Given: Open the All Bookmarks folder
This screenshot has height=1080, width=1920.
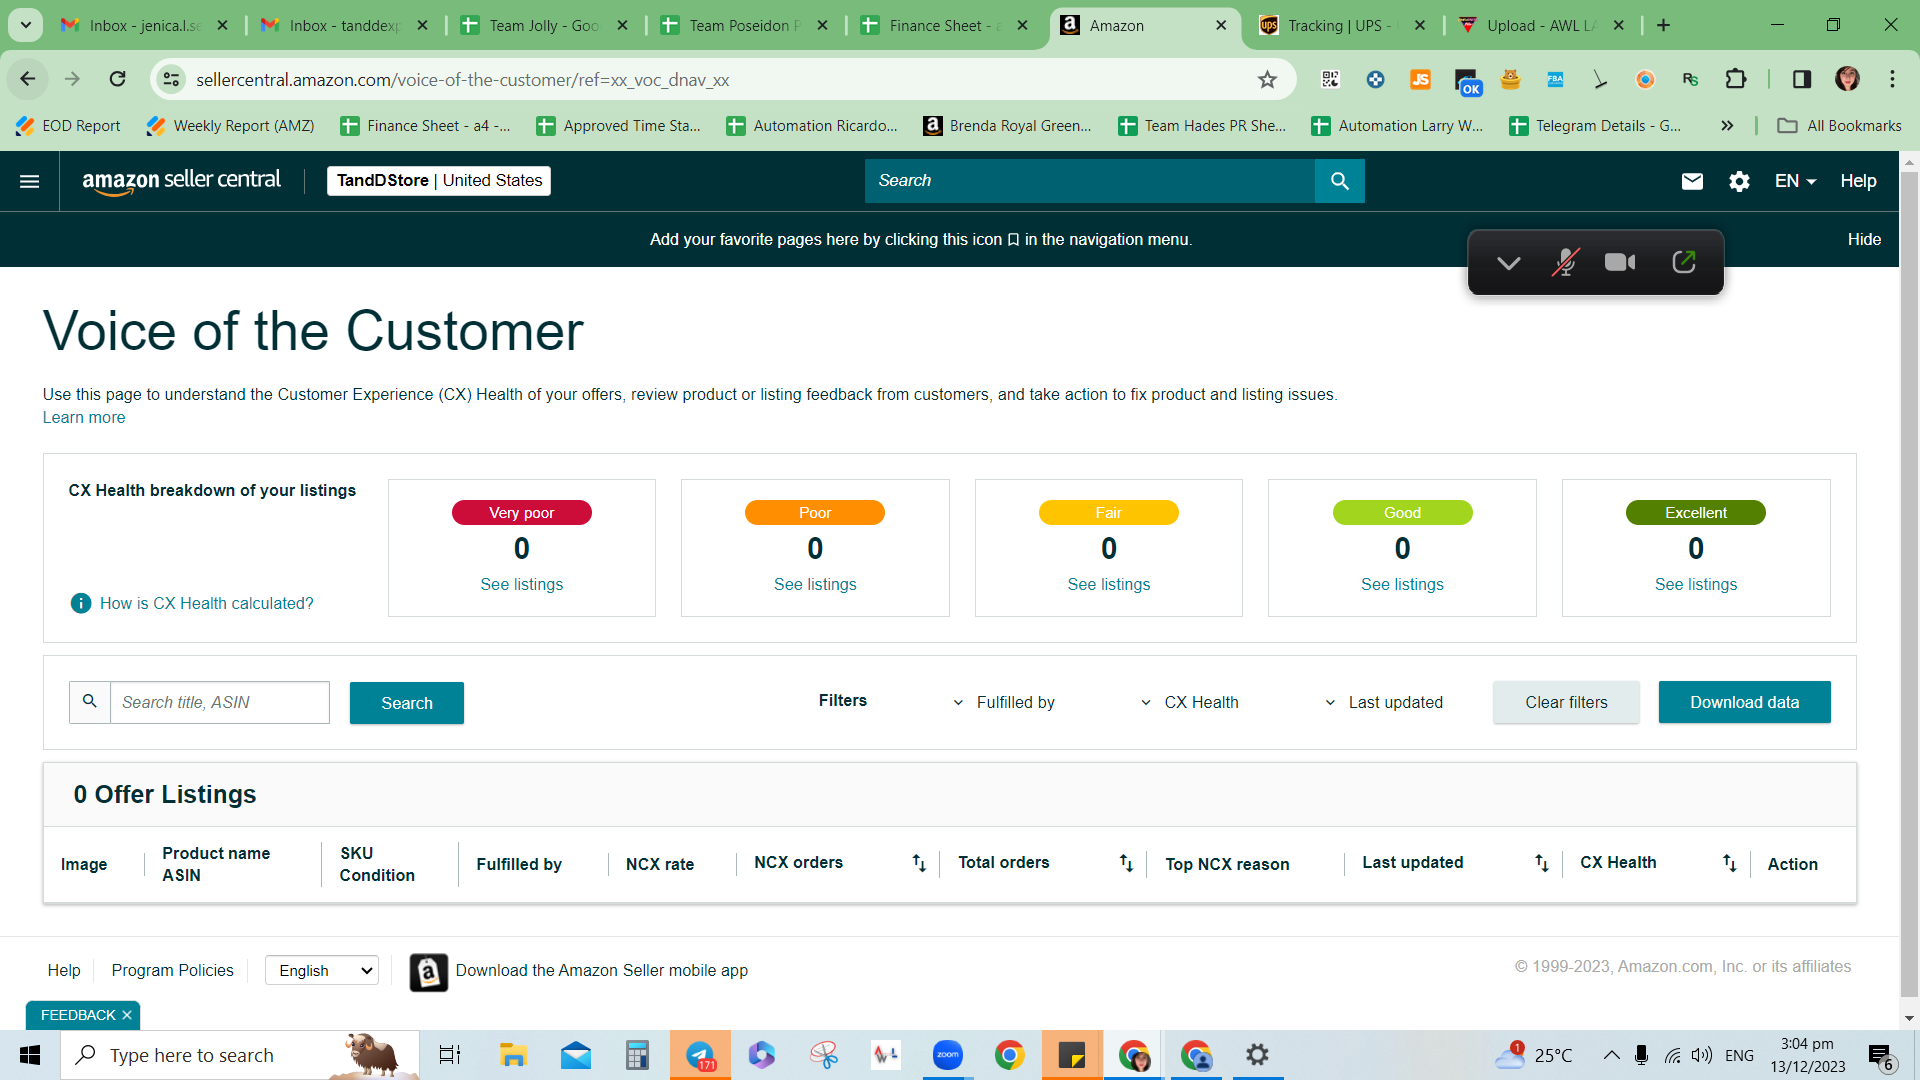Looking at the screenshot, I should tap(1839, 126).
